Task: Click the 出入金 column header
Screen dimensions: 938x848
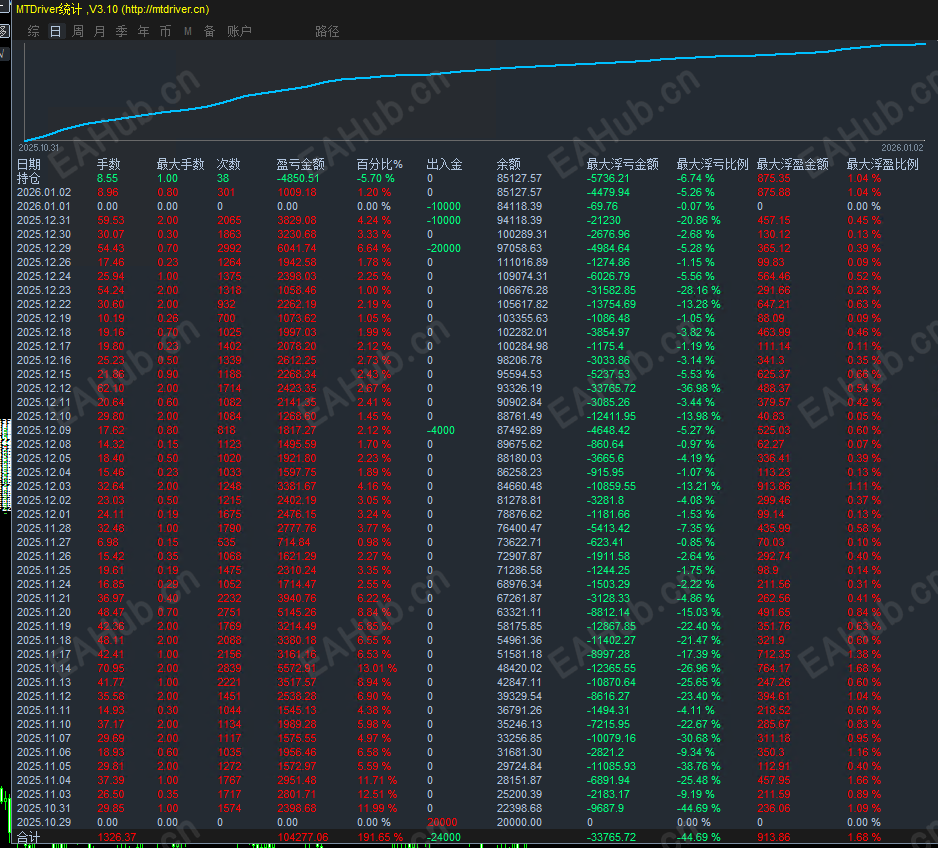Action: [444, 164]
